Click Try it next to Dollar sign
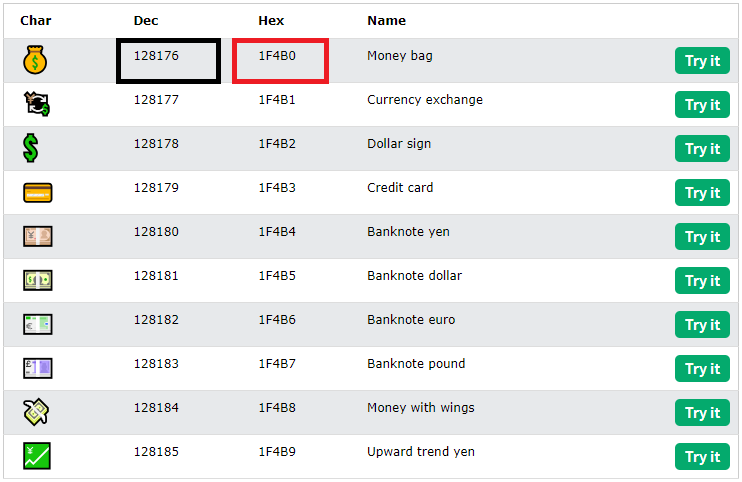Screen dimensions: 742x482 click(x=702, y=149)
